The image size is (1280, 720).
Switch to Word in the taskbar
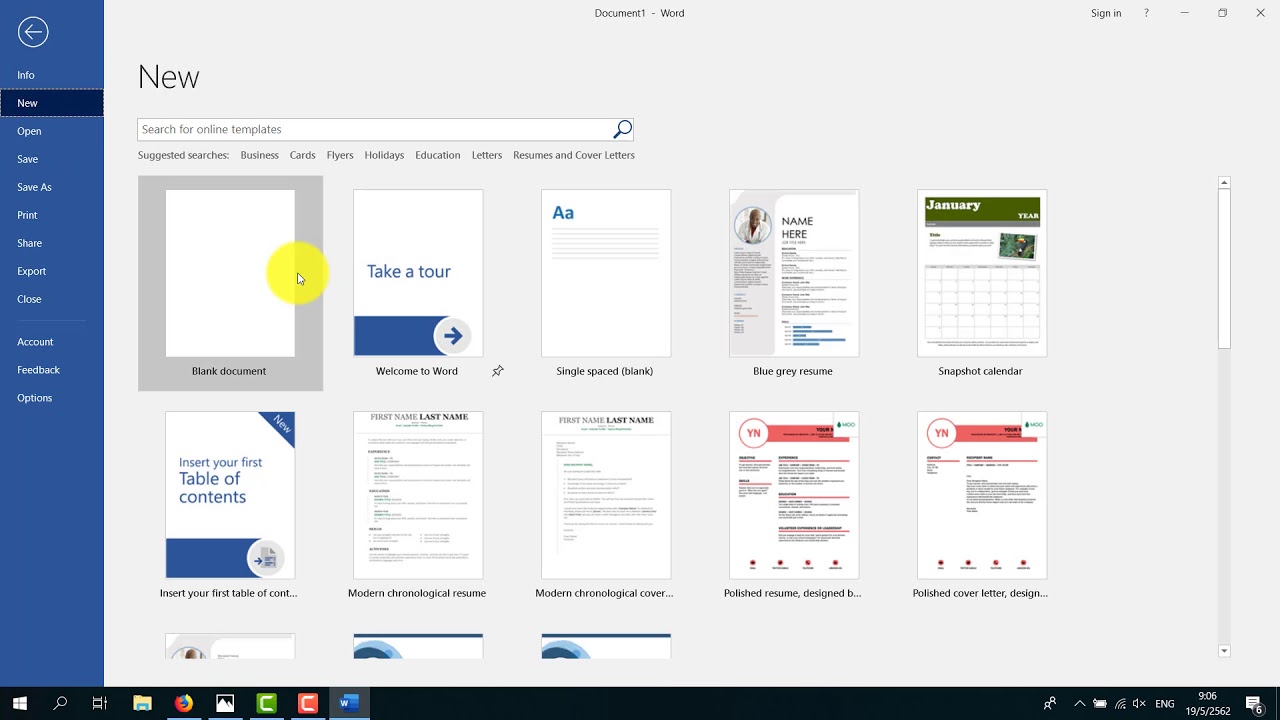(348, 703)
